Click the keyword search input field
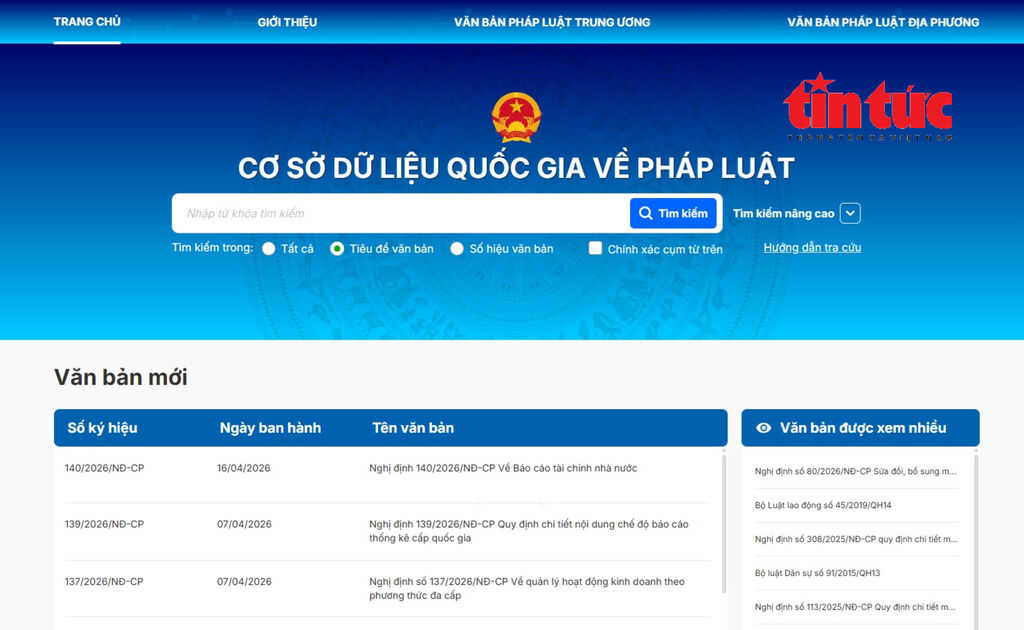Image resolution: width=1024 pixels, height=630 pixels. pos(400,213)
